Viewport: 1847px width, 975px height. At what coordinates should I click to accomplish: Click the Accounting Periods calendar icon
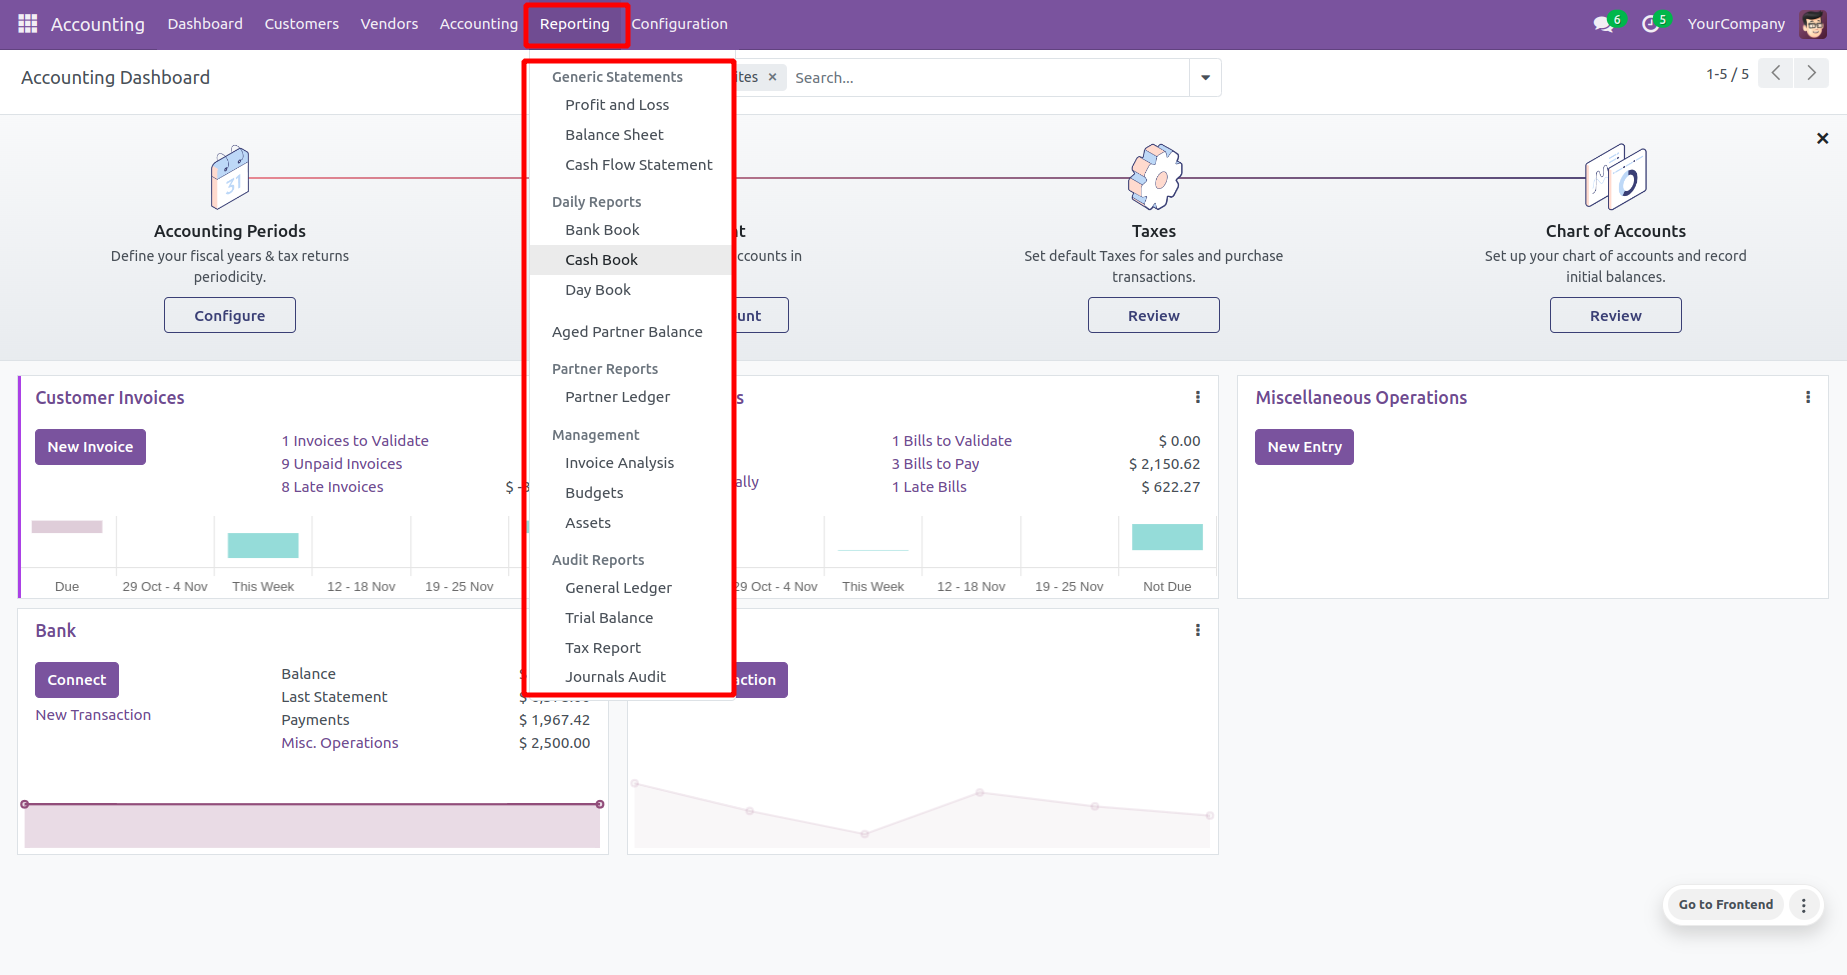click(230, 178)
